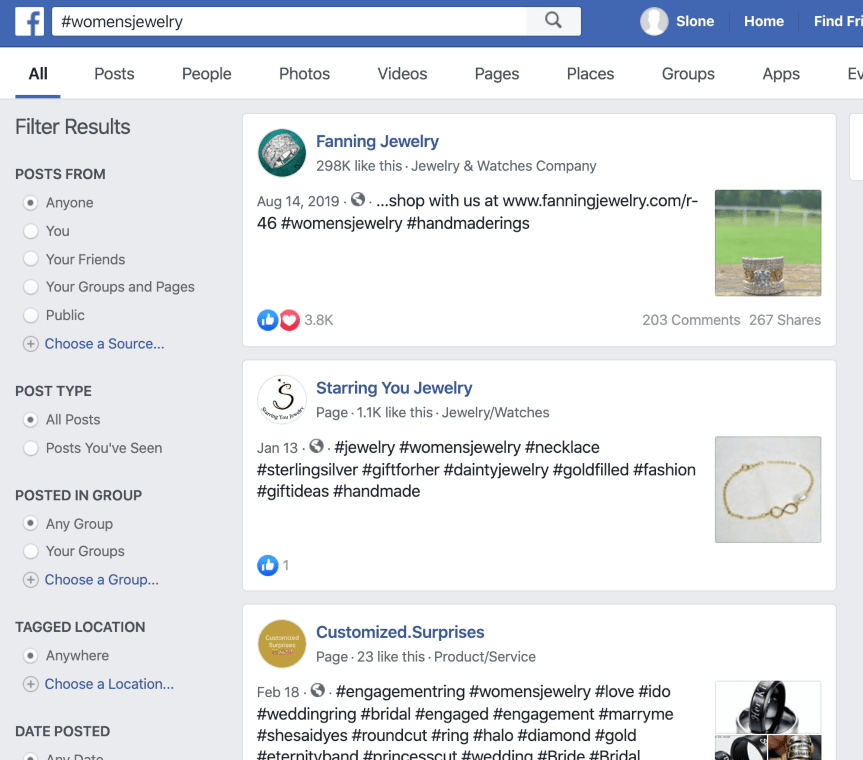The image size is (863, 760).
Task: Click the Love reaction icon on Fanning Jewelry post
Action: coord(289,320)
